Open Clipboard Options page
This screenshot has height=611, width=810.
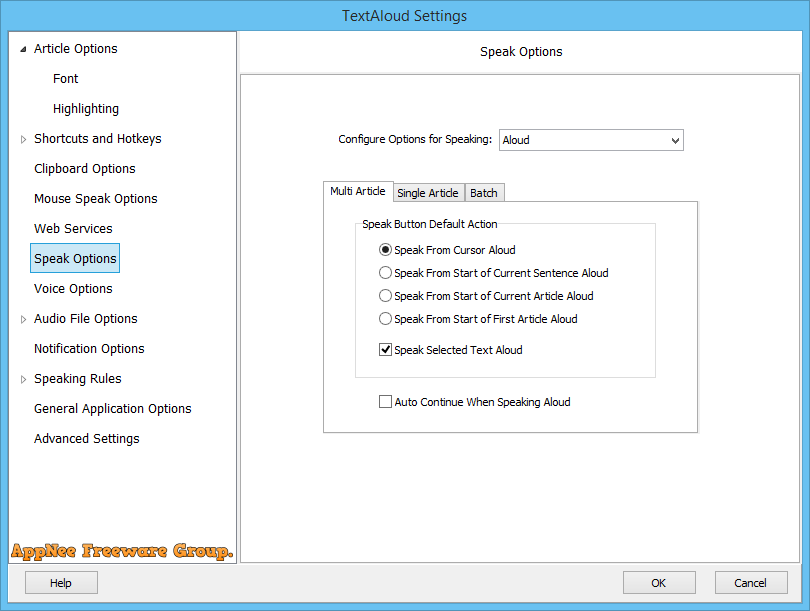tap(85, 168)
